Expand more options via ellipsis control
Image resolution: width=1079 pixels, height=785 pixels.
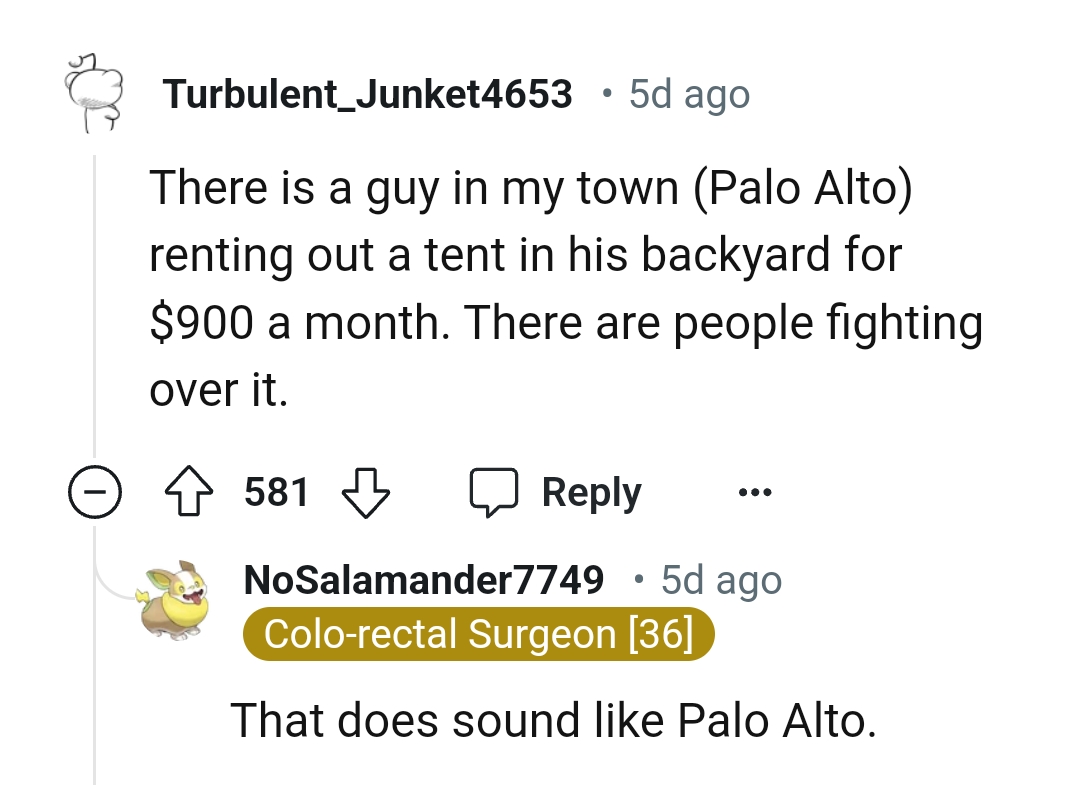pyautogui.click(x=755, y=491)
